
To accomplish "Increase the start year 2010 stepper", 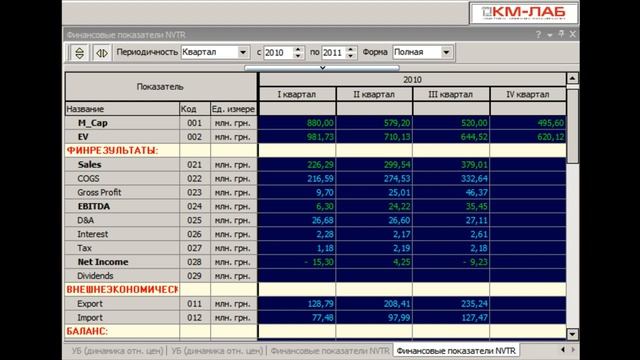I will click(298, 49).
